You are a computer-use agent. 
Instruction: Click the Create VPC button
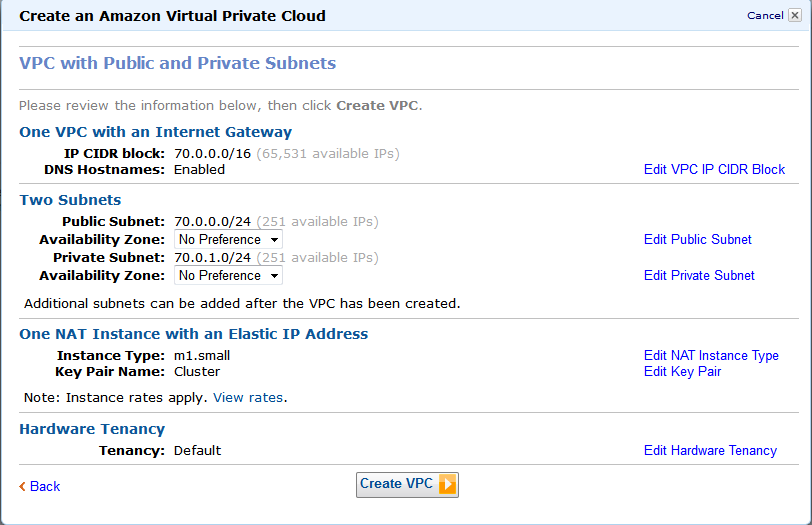click(x=407, y=485)
